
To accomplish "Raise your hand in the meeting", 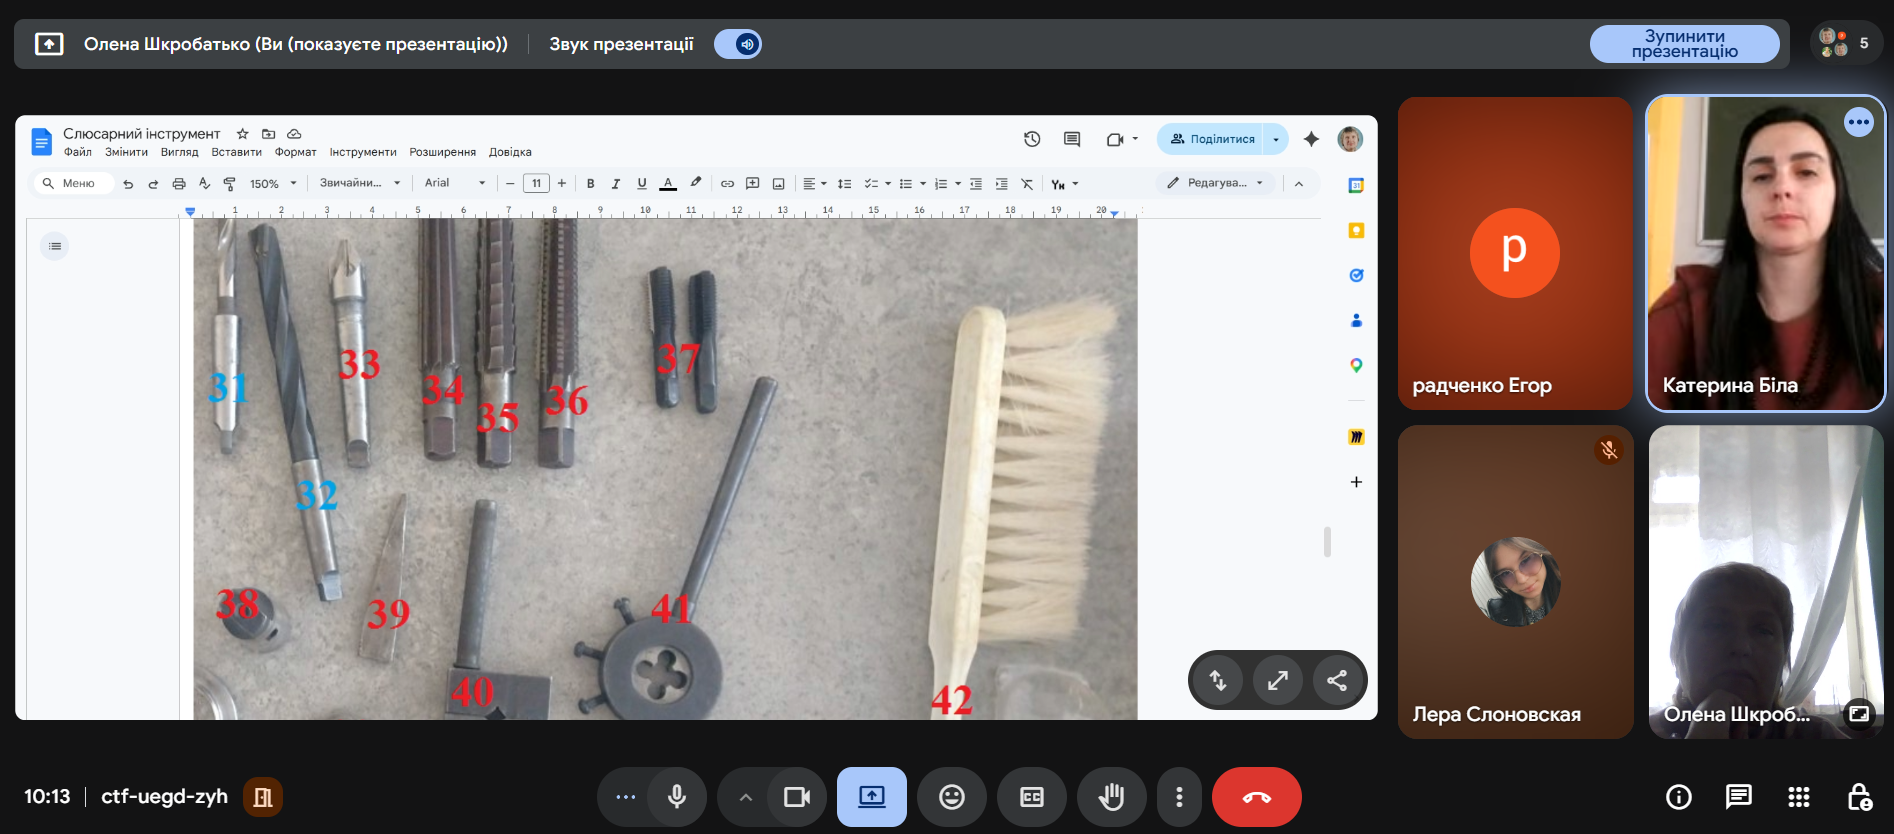I will 1111,797.
